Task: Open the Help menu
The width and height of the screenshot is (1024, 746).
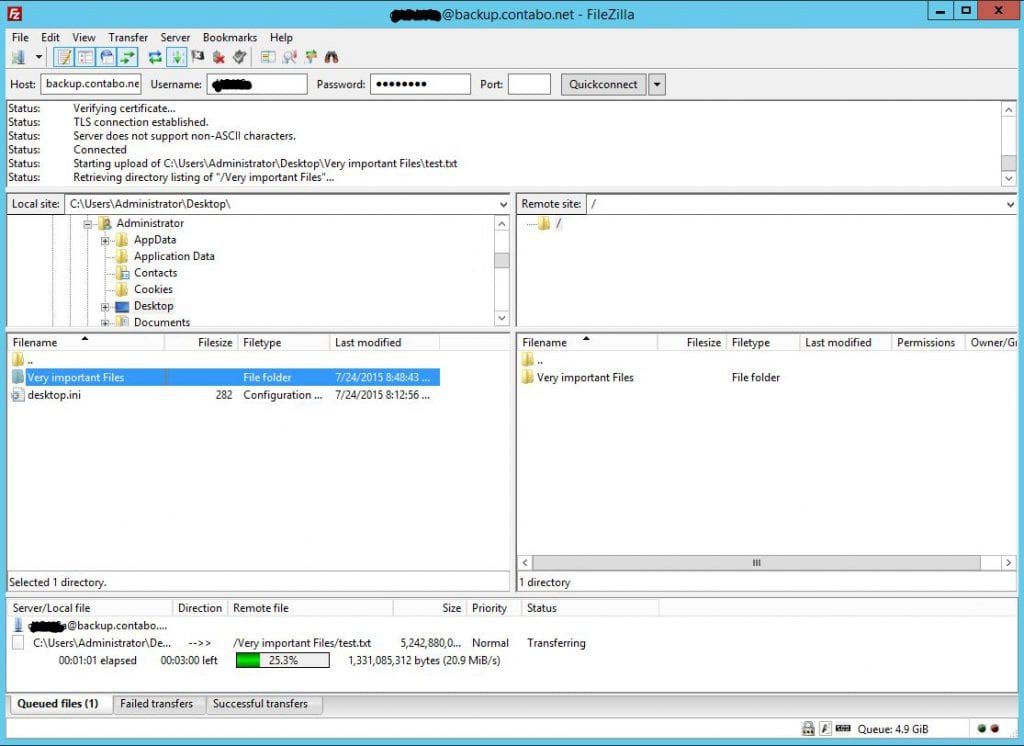Action: pos(281,37)
